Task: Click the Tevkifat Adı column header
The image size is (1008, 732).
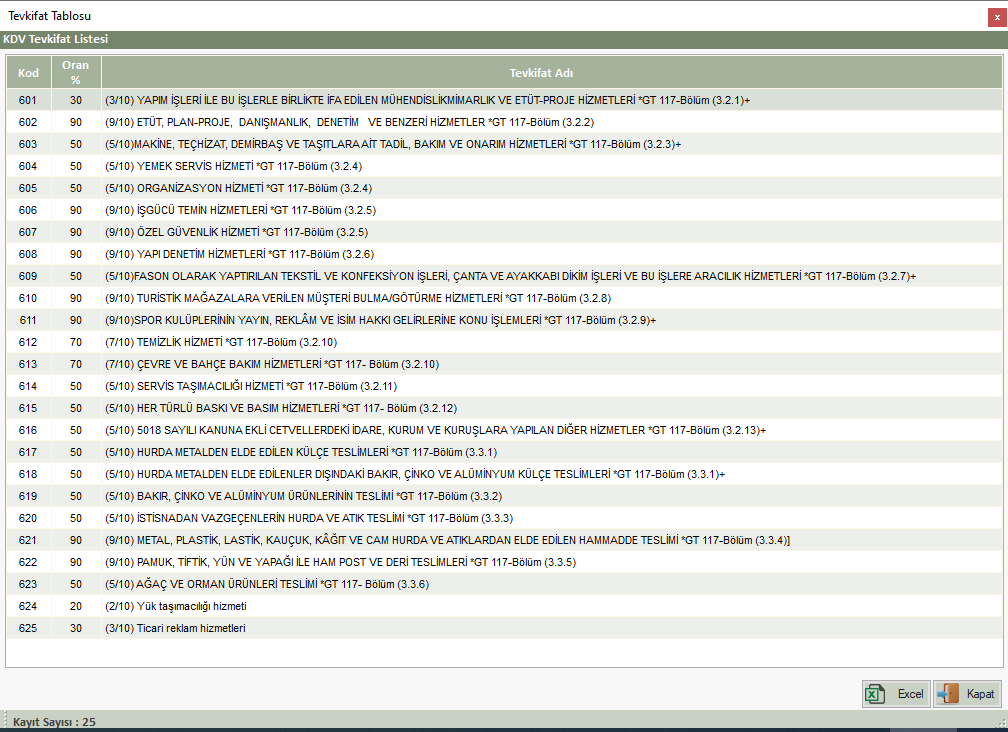Action: pyautogui.click(x=541, y=73)
